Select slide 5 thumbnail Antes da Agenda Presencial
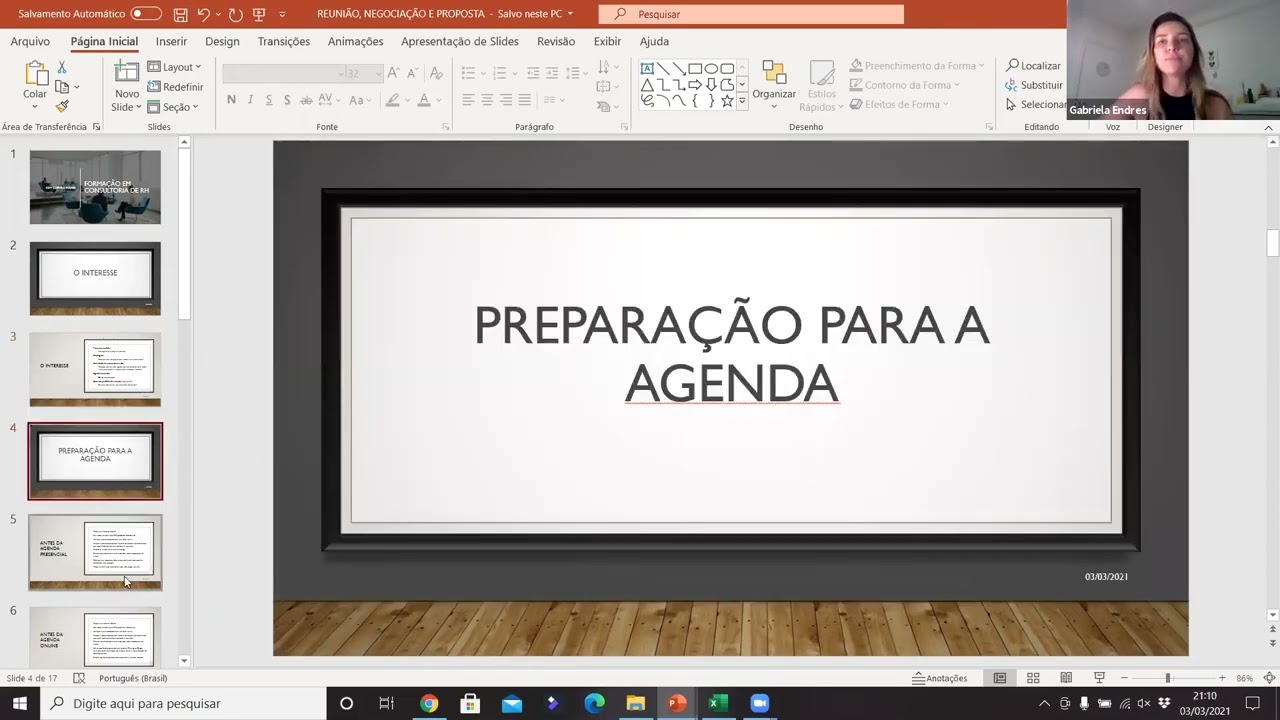This screenshot has height=720, width=1280. pos(95,552)
